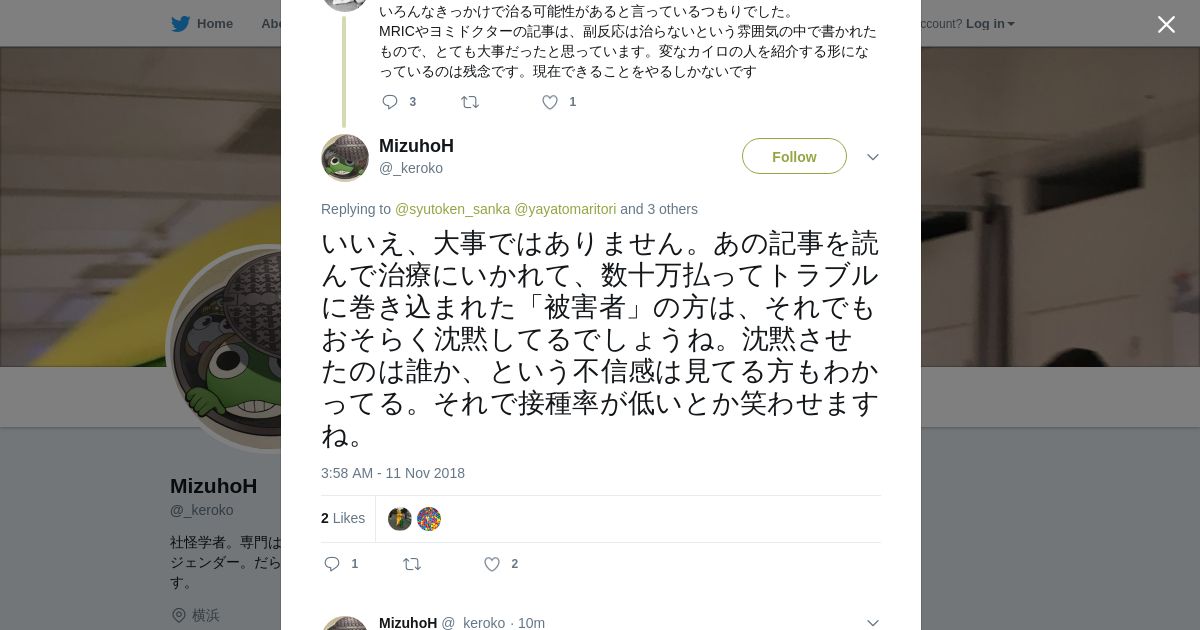
Task: Retweet the main MizuhoH tweet
Action: 412,564
